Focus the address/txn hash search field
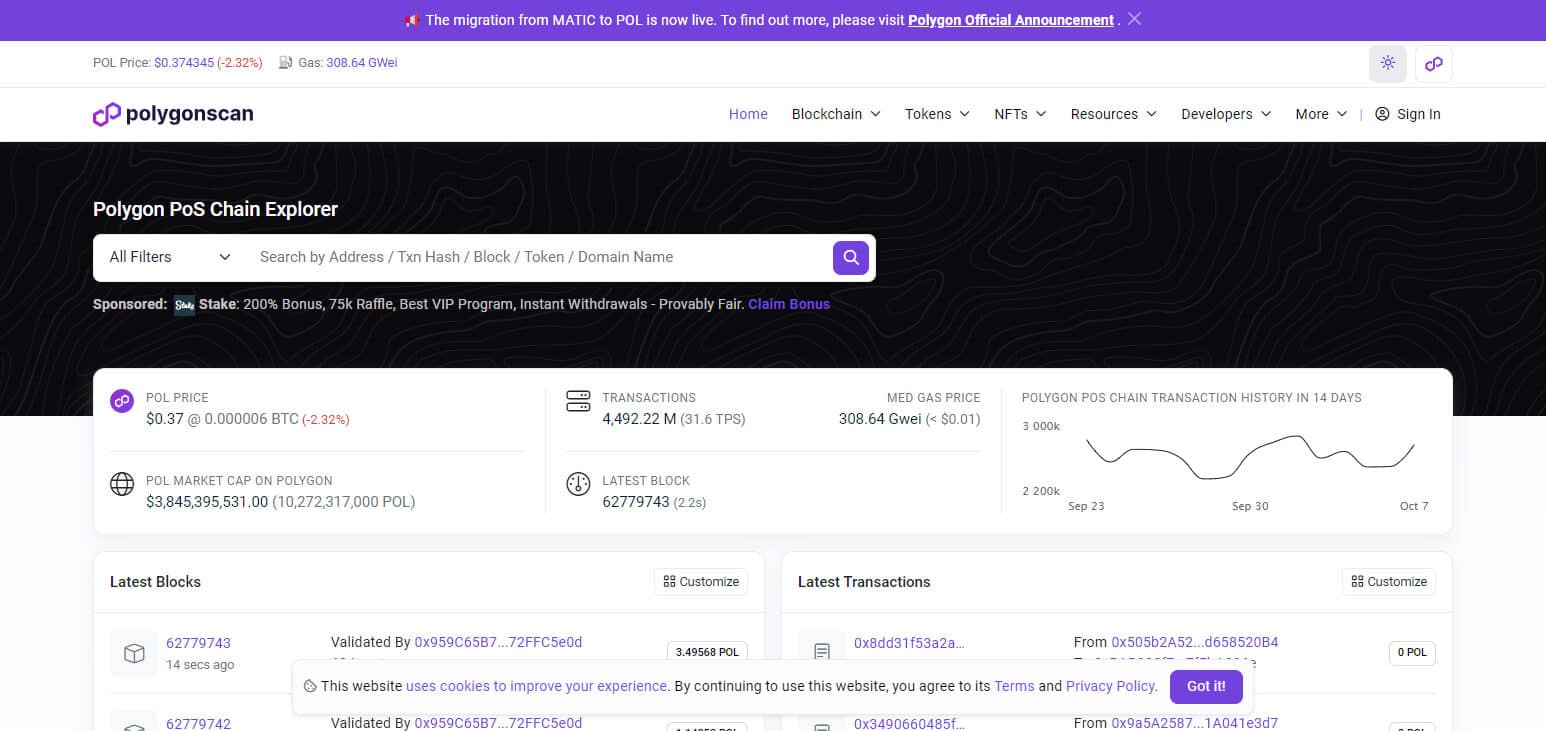This screenshot has height=731, width=1546. click(x=540, y=257)
